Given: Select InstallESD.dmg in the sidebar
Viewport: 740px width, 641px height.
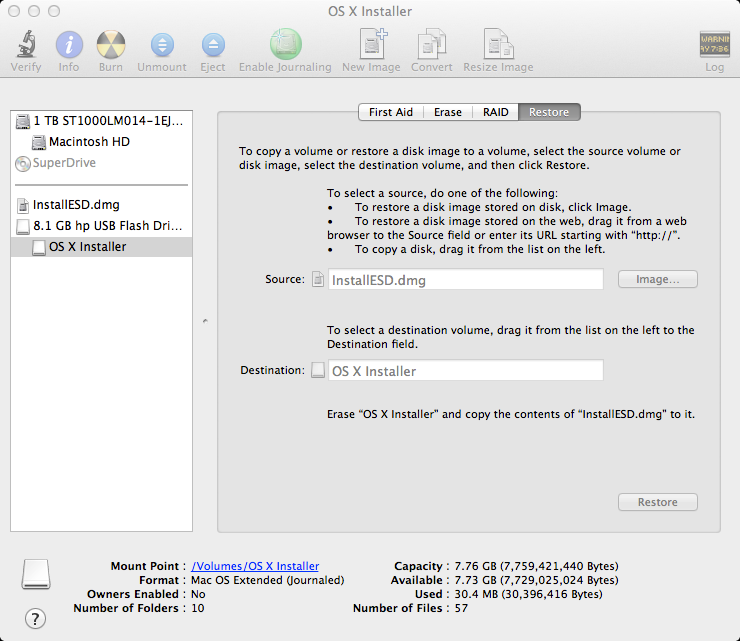Looking at the screenshot, I should coord(101,205).
